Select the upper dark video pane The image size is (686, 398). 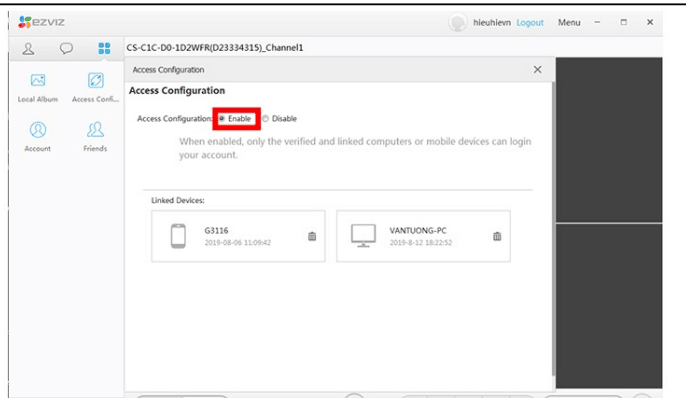(x=609, y=140)
